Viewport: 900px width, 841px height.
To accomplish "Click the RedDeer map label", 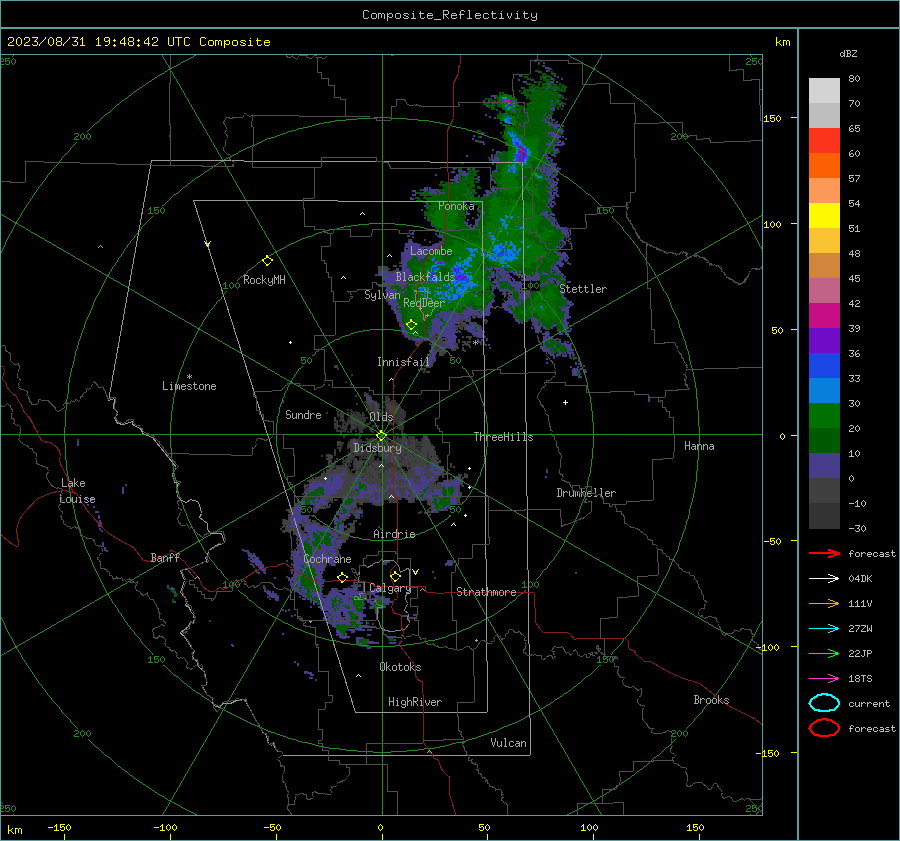I will (x=424, y=303).
